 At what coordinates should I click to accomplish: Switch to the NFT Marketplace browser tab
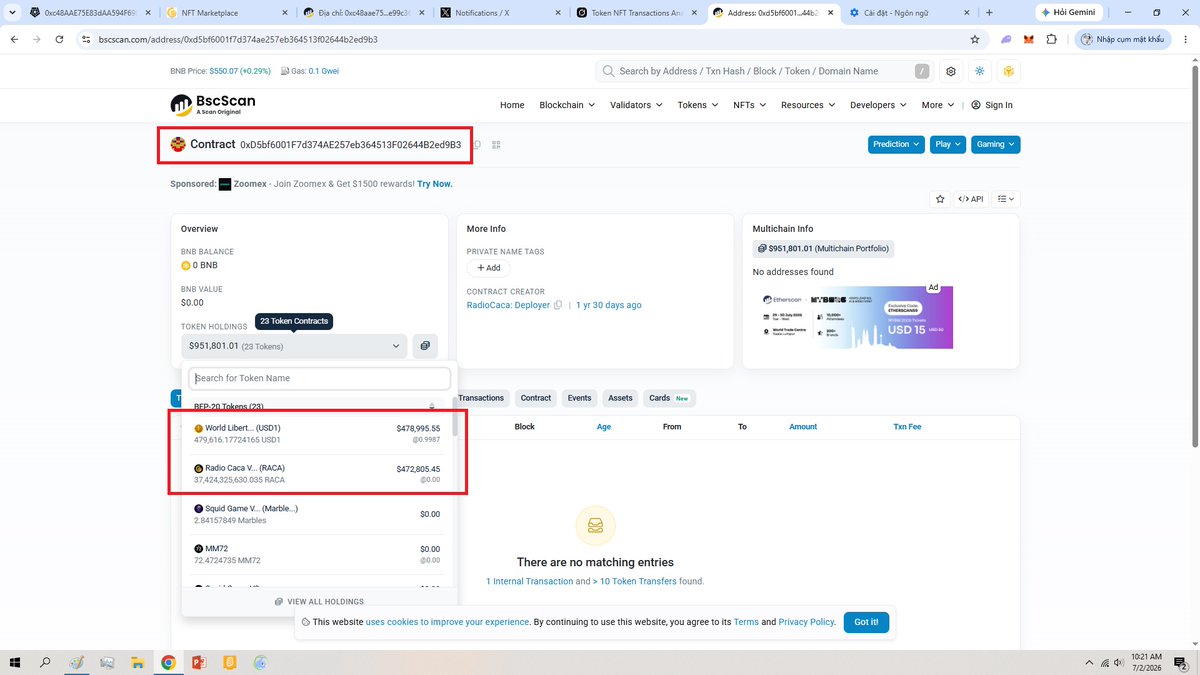pos(226,13)
